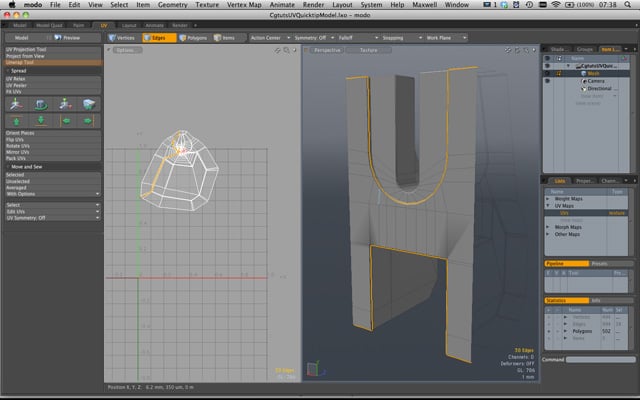Expand the Weight Maps list entry

click(x=549, y=199)
